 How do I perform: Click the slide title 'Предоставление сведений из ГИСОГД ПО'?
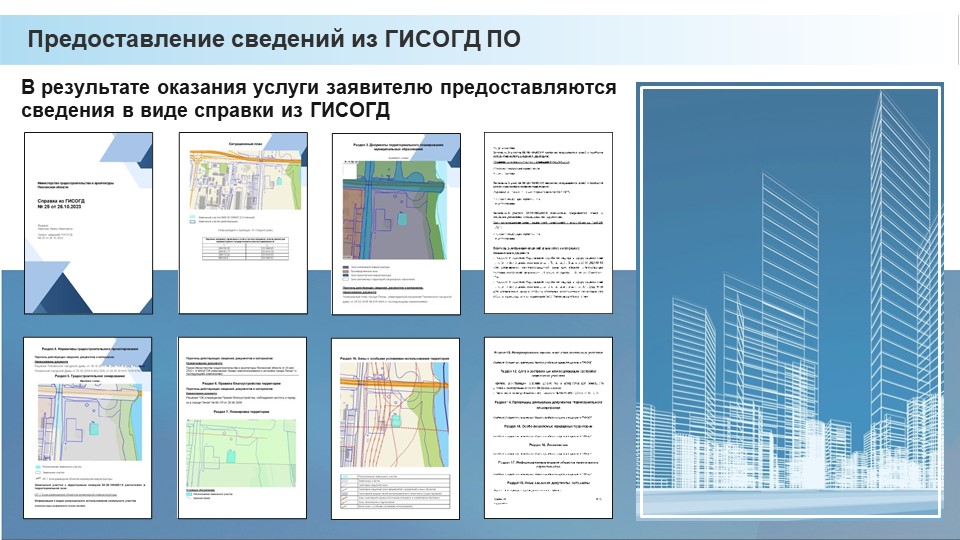(274, 39)
